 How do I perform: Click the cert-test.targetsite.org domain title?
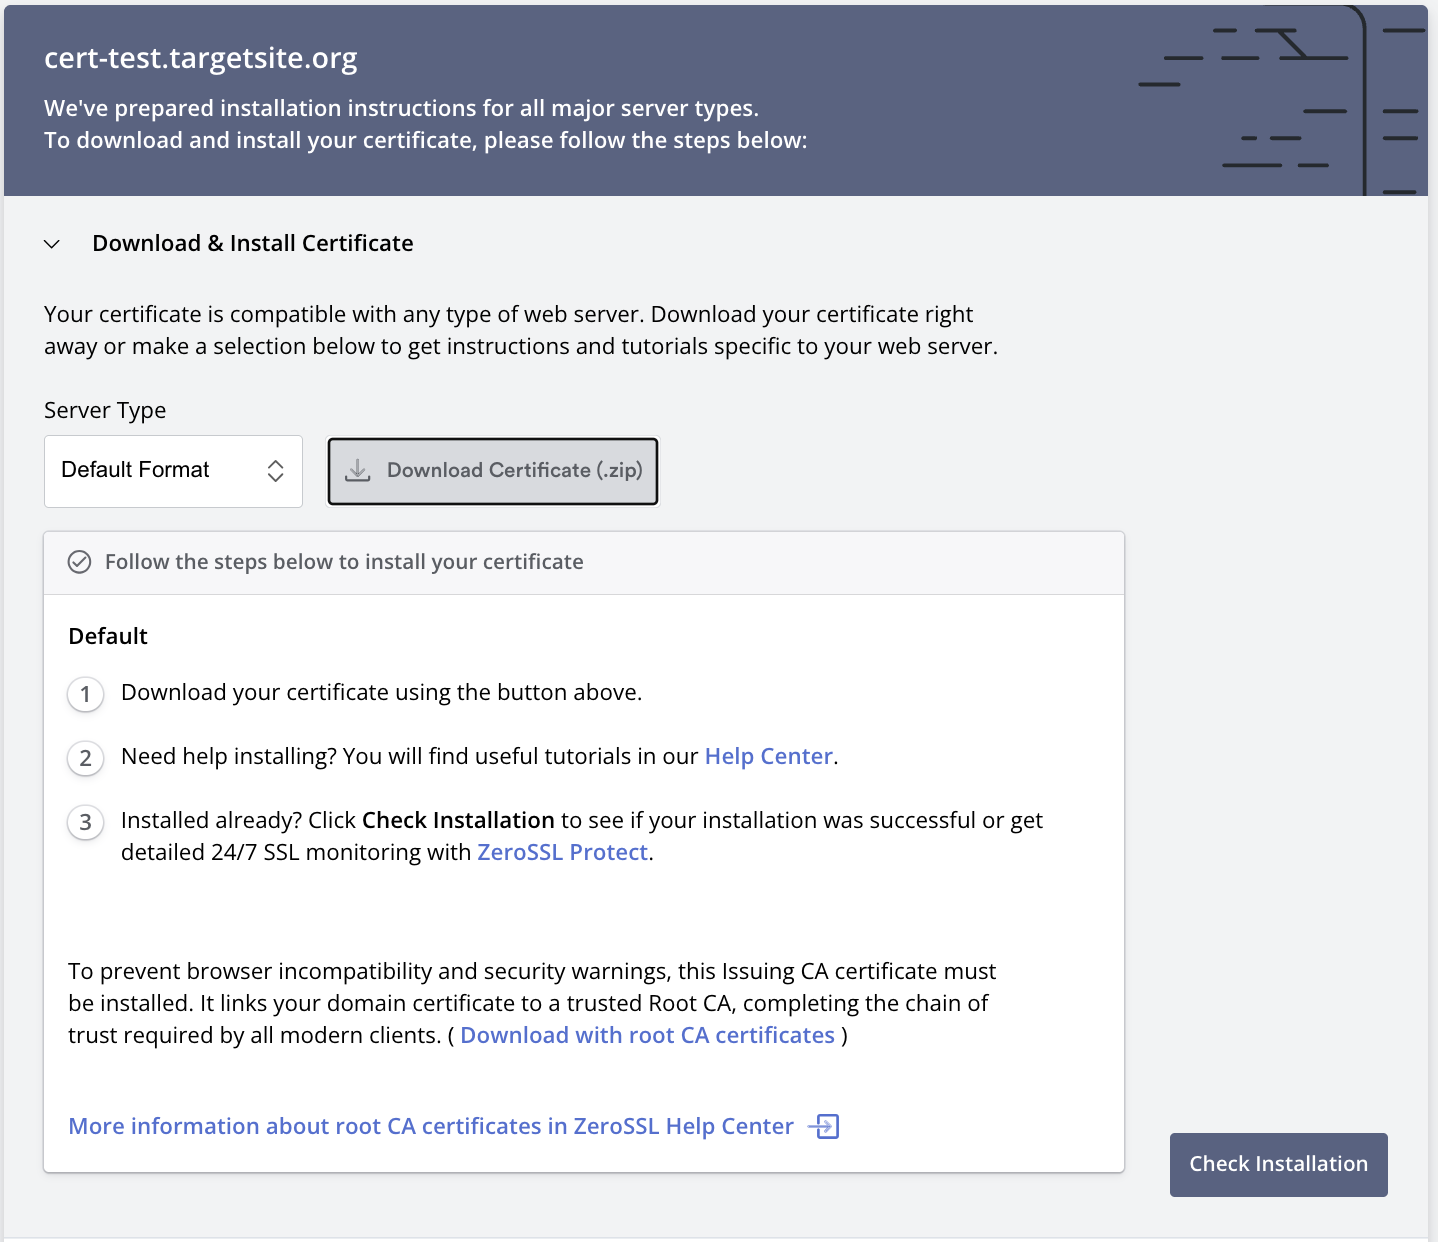[x=201, y=58]
